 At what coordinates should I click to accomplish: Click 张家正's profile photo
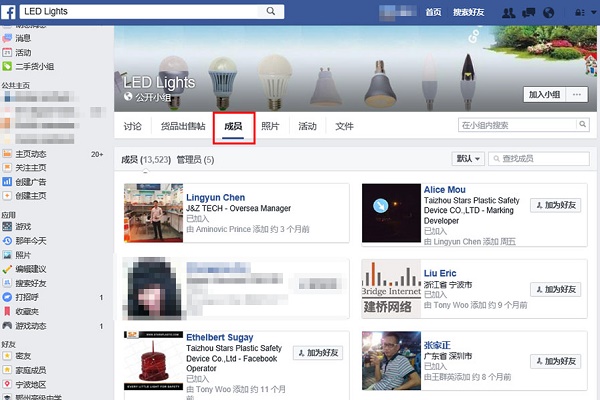[x=391, y=361]
